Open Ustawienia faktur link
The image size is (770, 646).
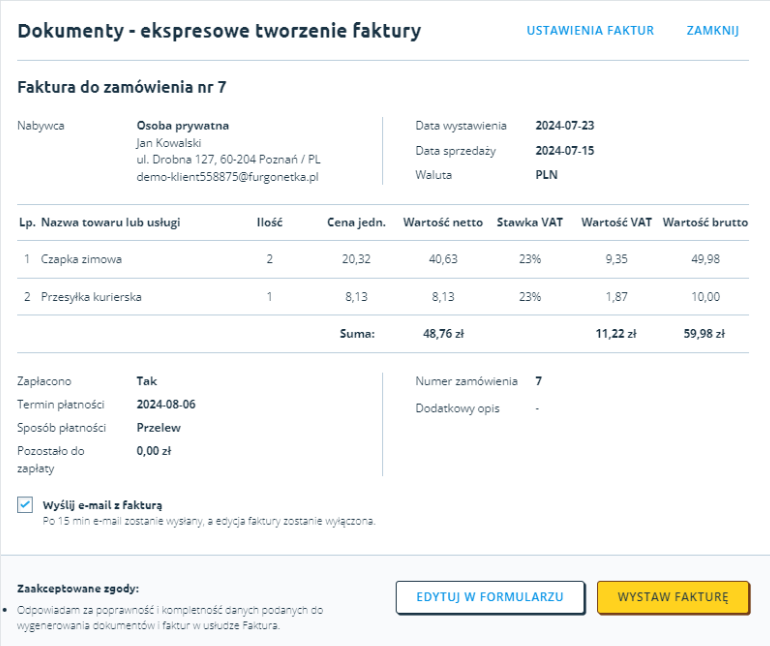(x=590, y=31)
